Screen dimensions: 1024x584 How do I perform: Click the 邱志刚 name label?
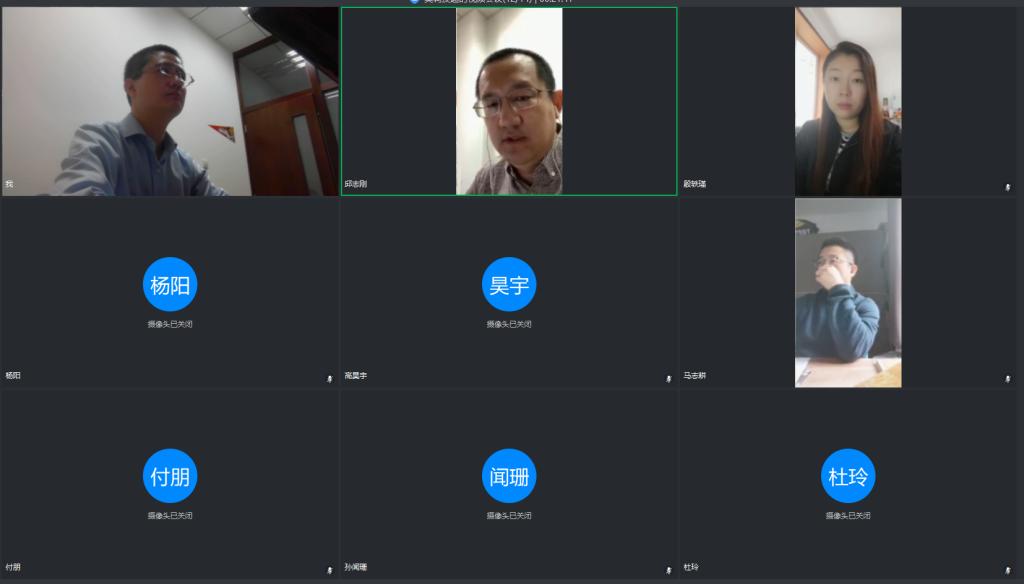tap(356, 184)
